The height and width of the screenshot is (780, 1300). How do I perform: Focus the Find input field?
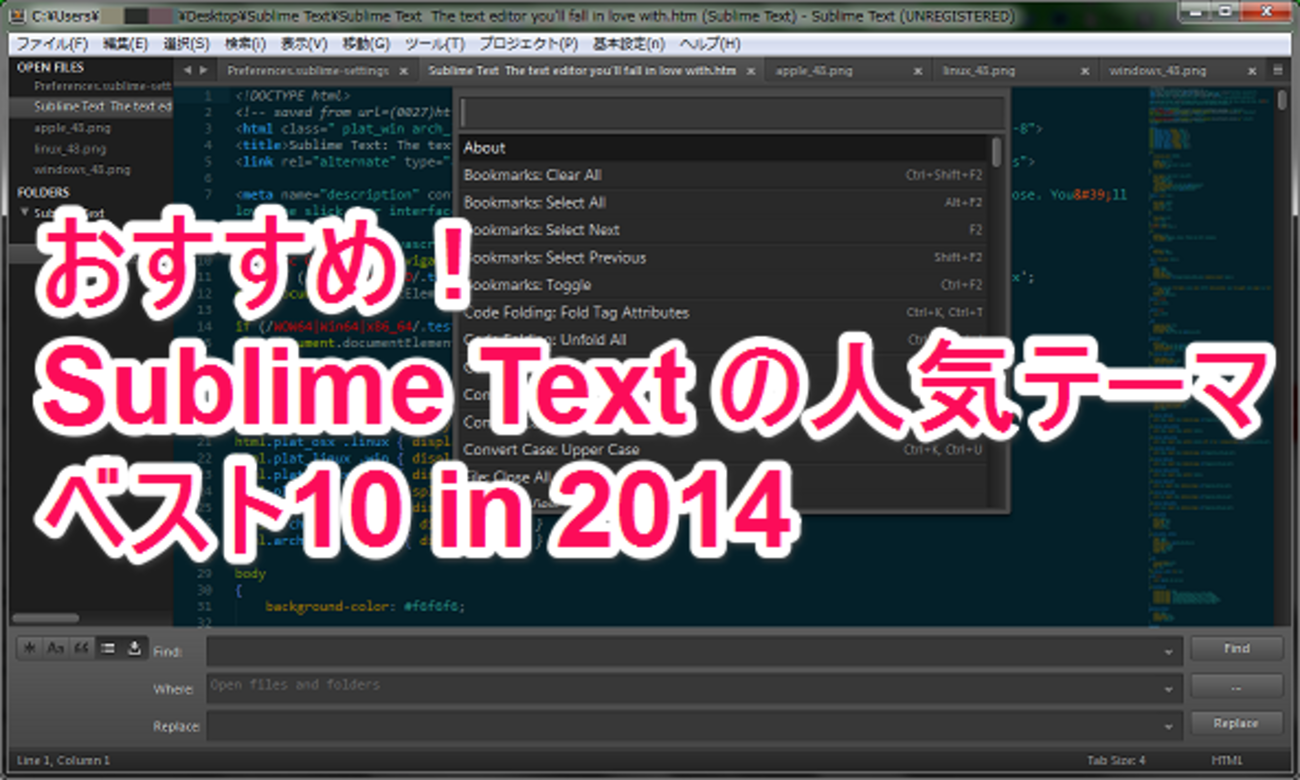(x=693, y=651)
